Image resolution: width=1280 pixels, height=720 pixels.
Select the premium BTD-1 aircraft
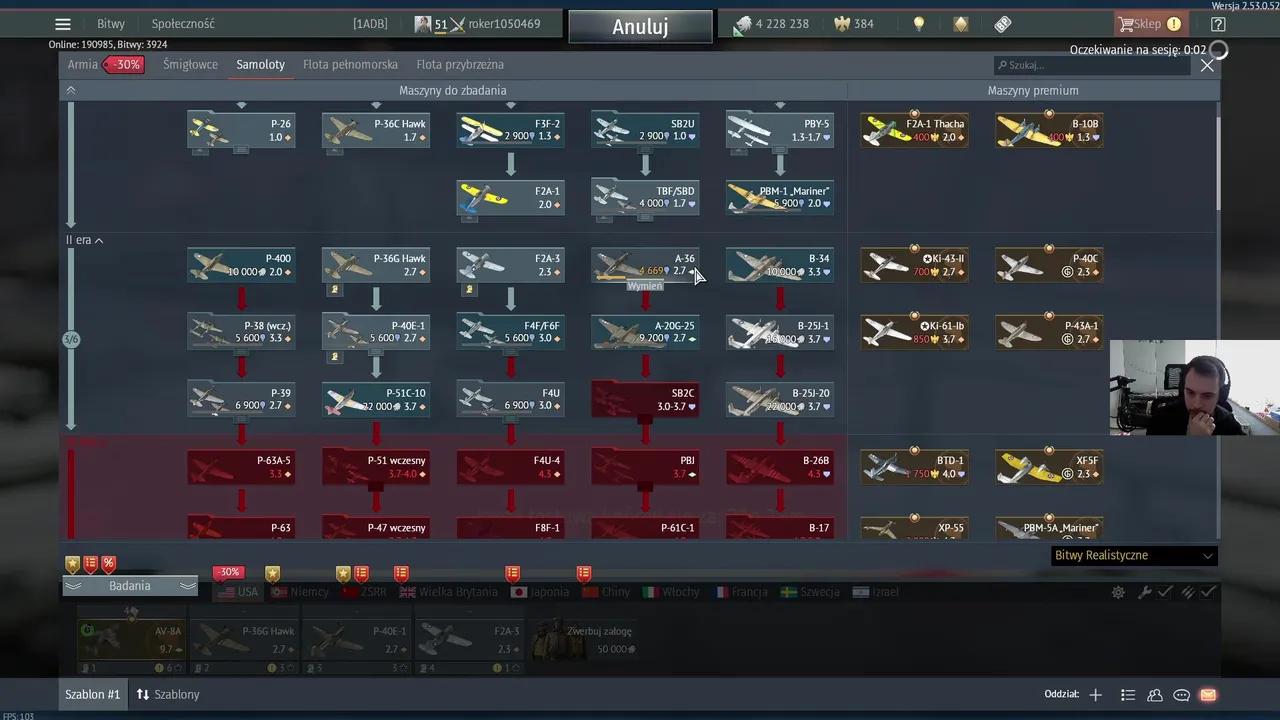point(914,467)
